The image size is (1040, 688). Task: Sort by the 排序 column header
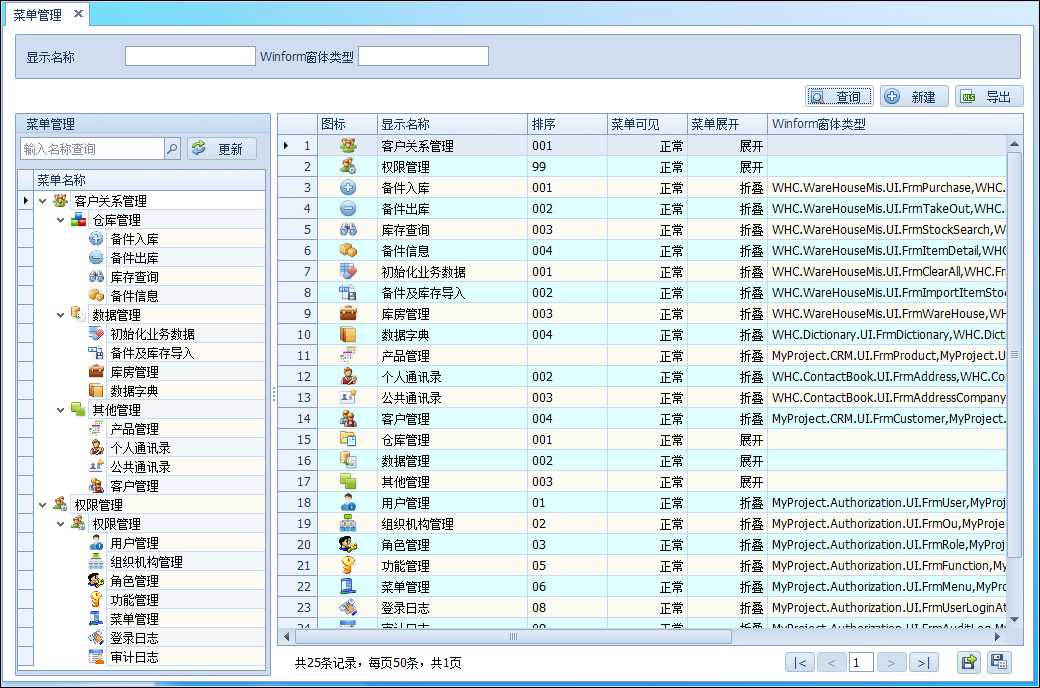click(x=566, y=124)
